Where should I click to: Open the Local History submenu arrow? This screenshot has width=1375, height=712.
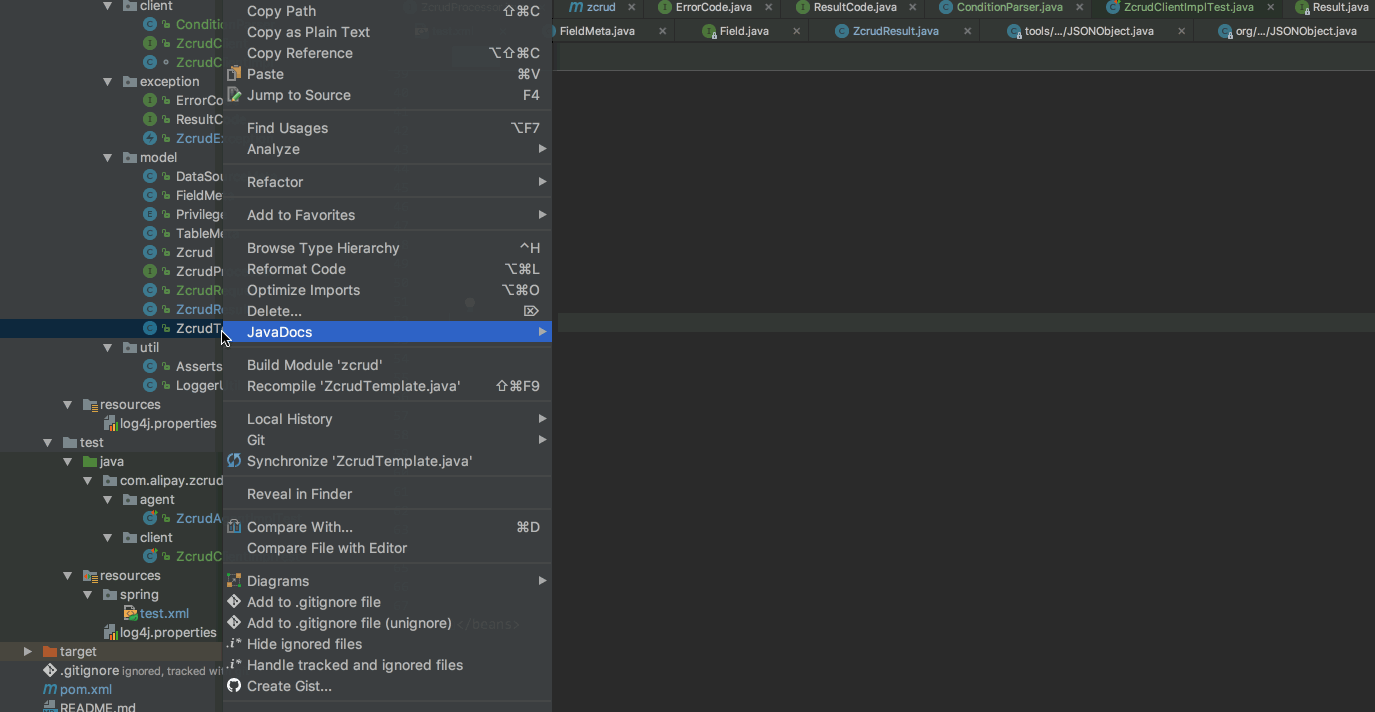[x=542, y=419]
